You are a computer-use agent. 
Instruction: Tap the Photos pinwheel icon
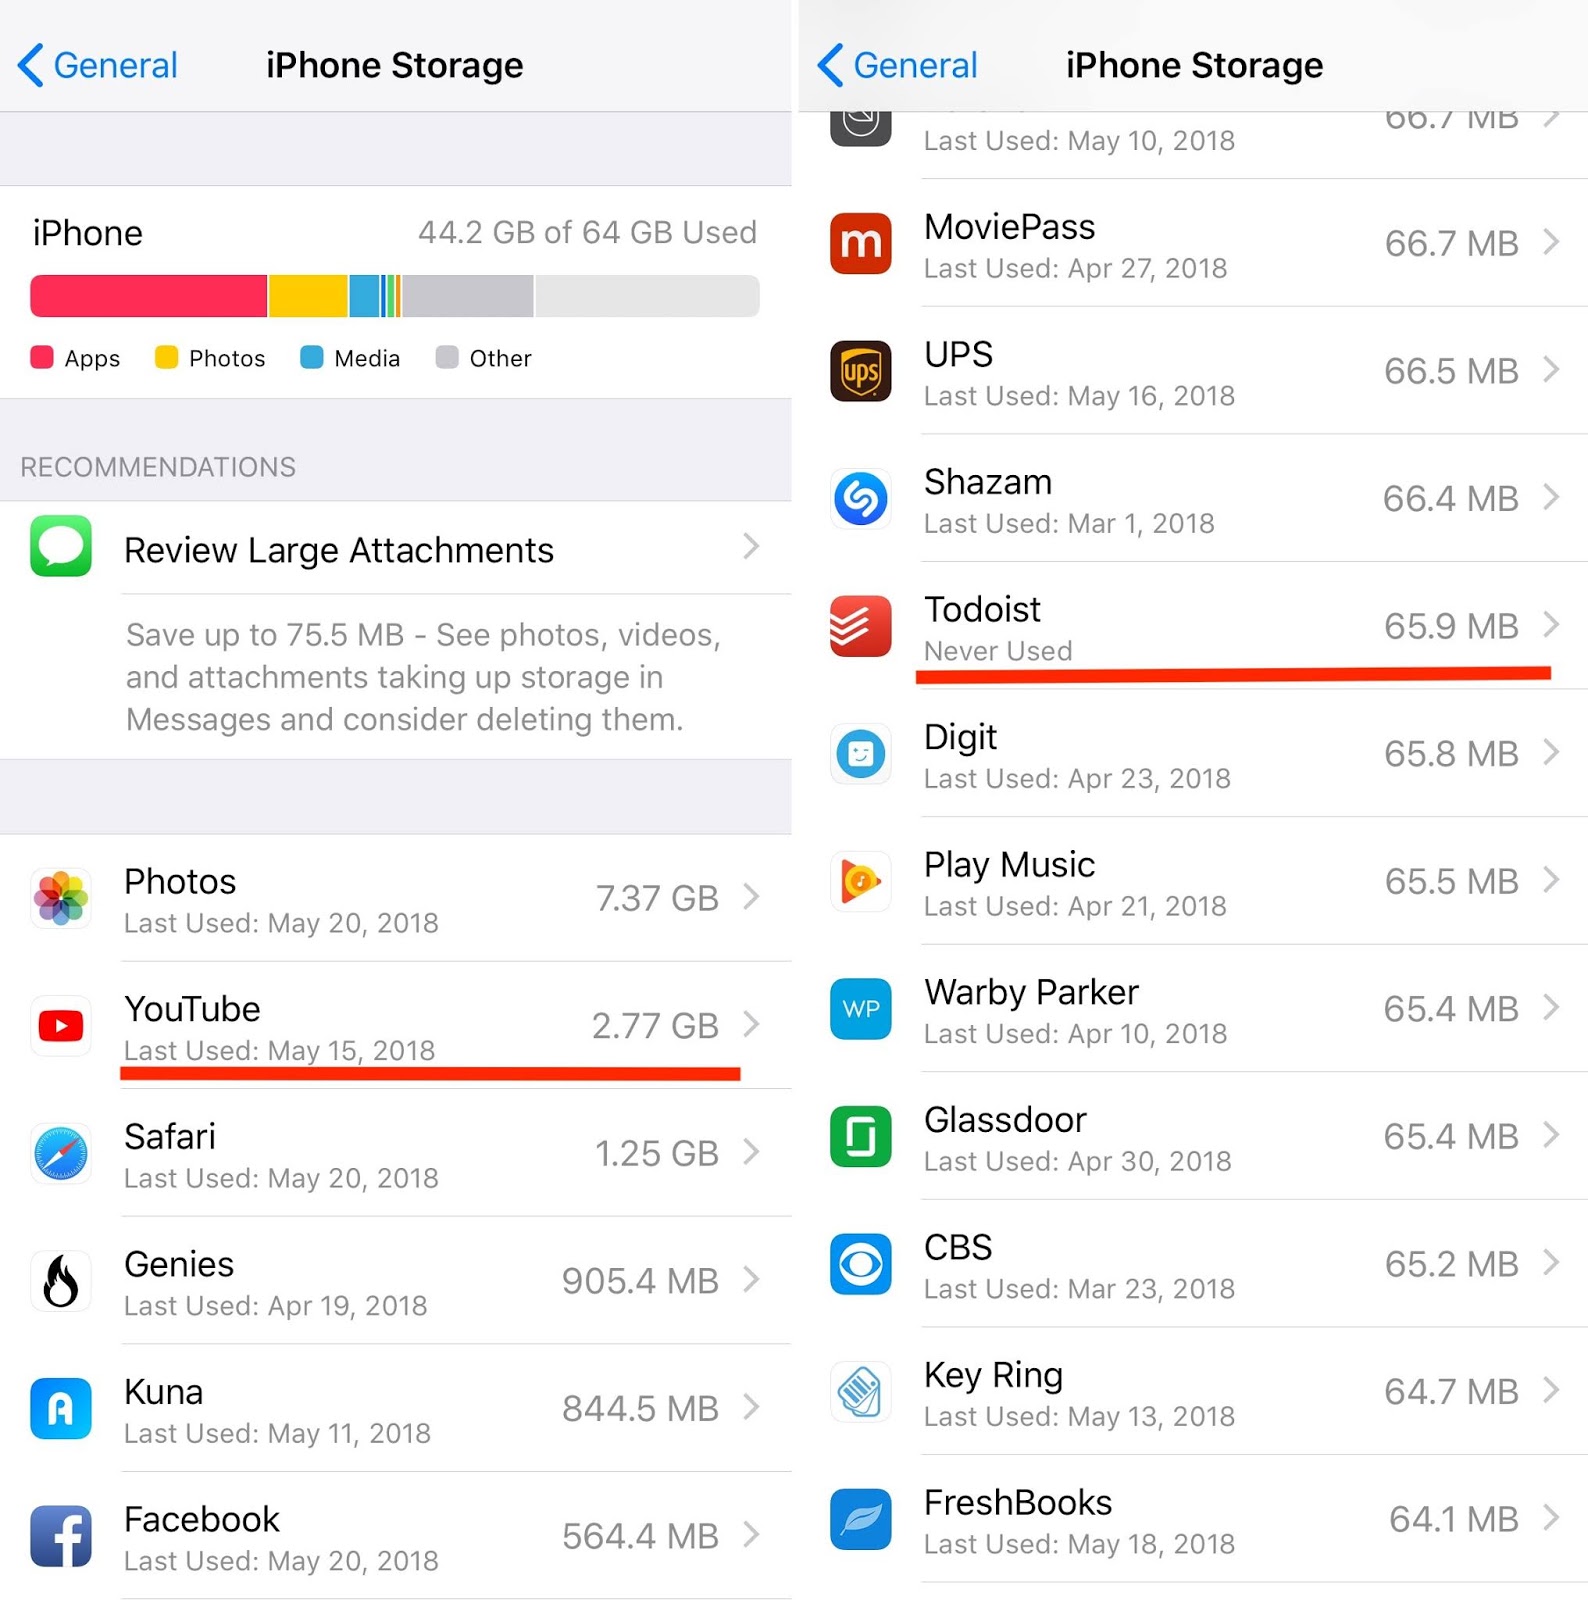coord(61,897)
